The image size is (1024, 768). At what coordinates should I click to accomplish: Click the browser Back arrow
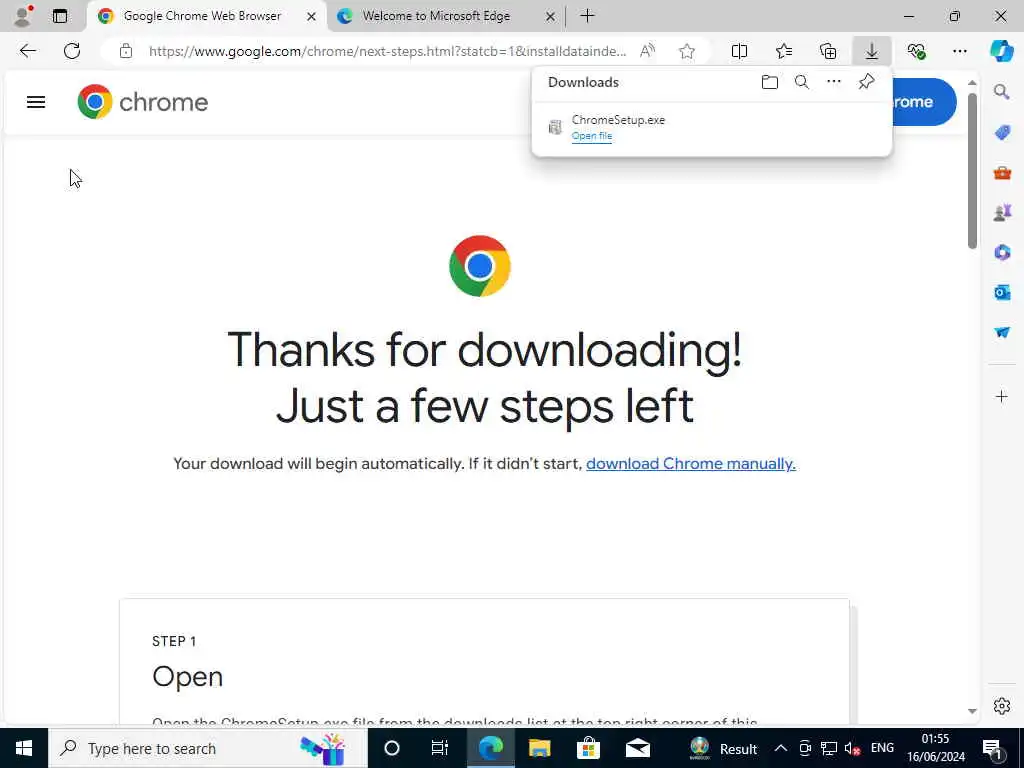(x=27, y=51)
